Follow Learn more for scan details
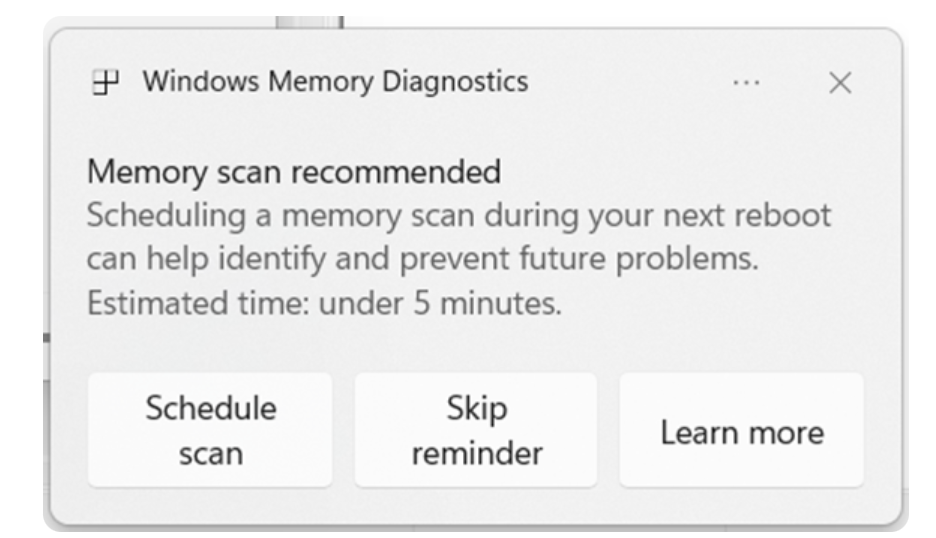Screen dimensions: 936x538 click(742, 431)
